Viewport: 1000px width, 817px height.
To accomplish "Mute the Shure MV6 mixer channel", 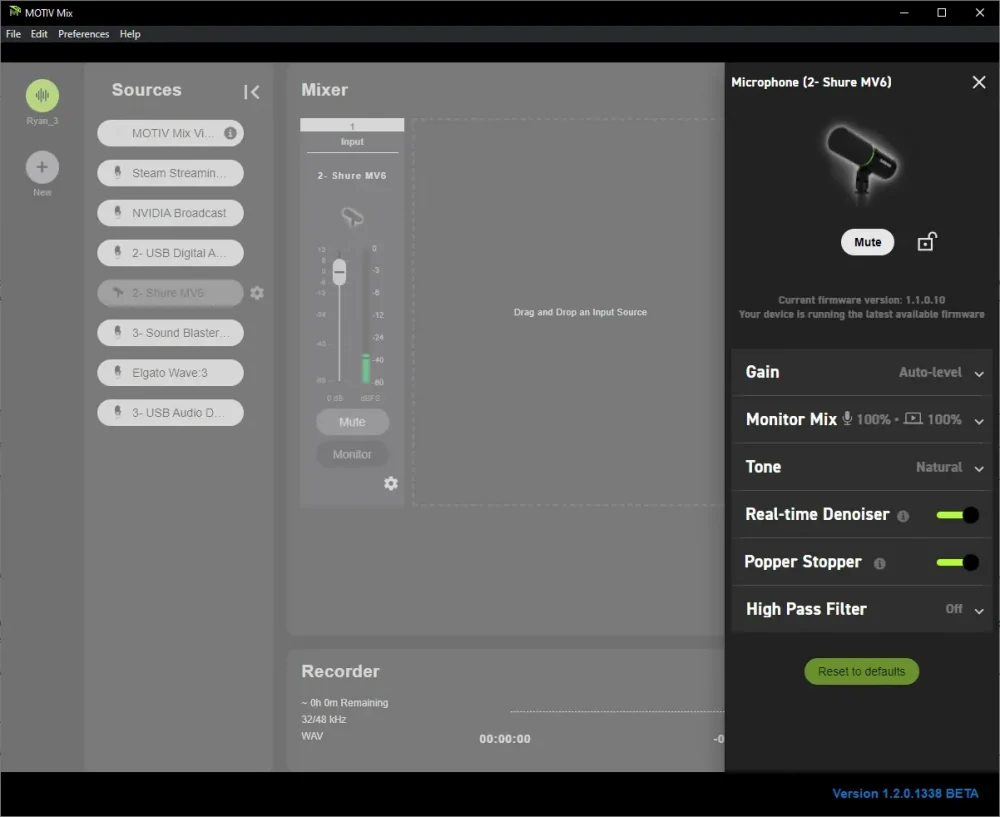I will coord(352,422).
